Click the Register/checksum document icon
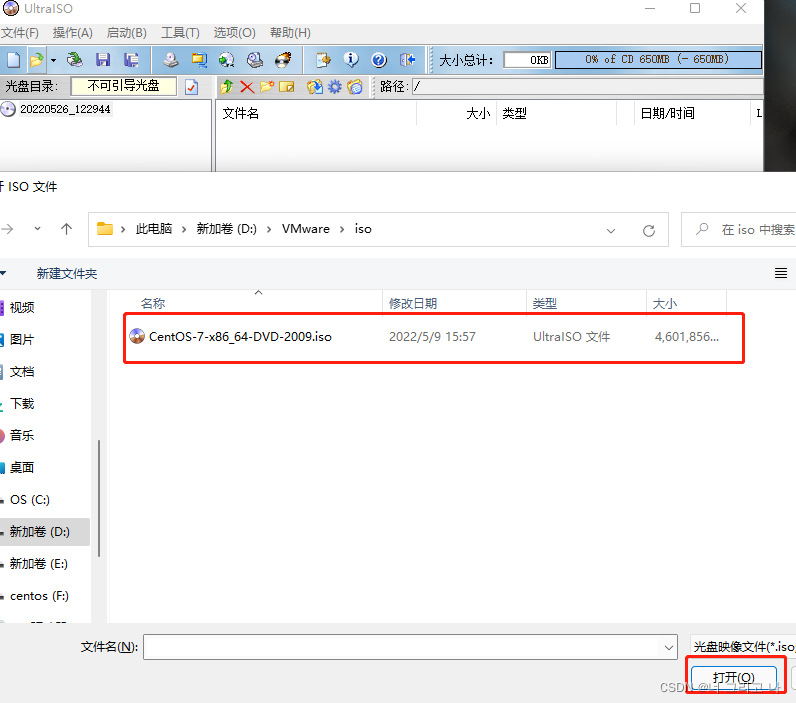 point(323,60)
